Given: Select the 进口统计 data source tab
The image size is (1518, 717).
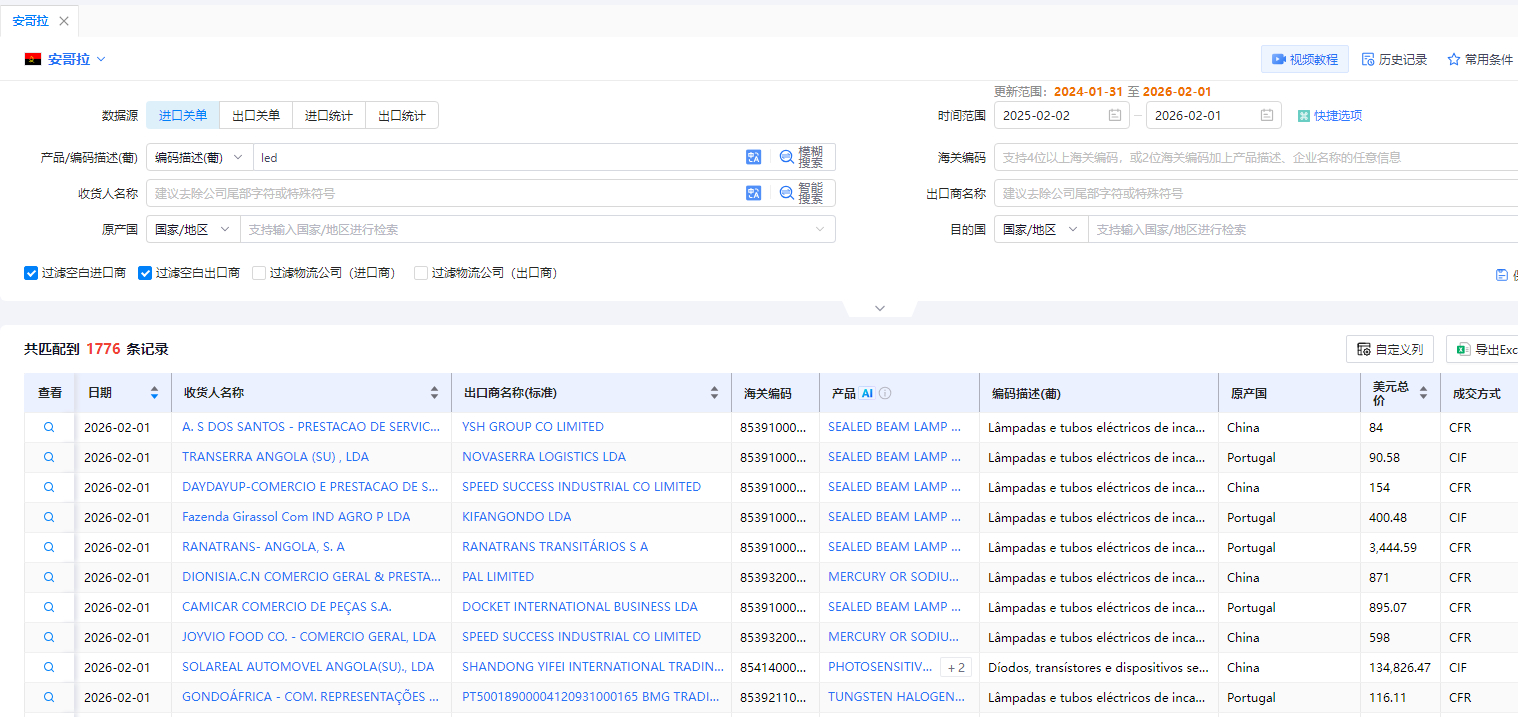Looking at the screenshot, I should 329,115.
